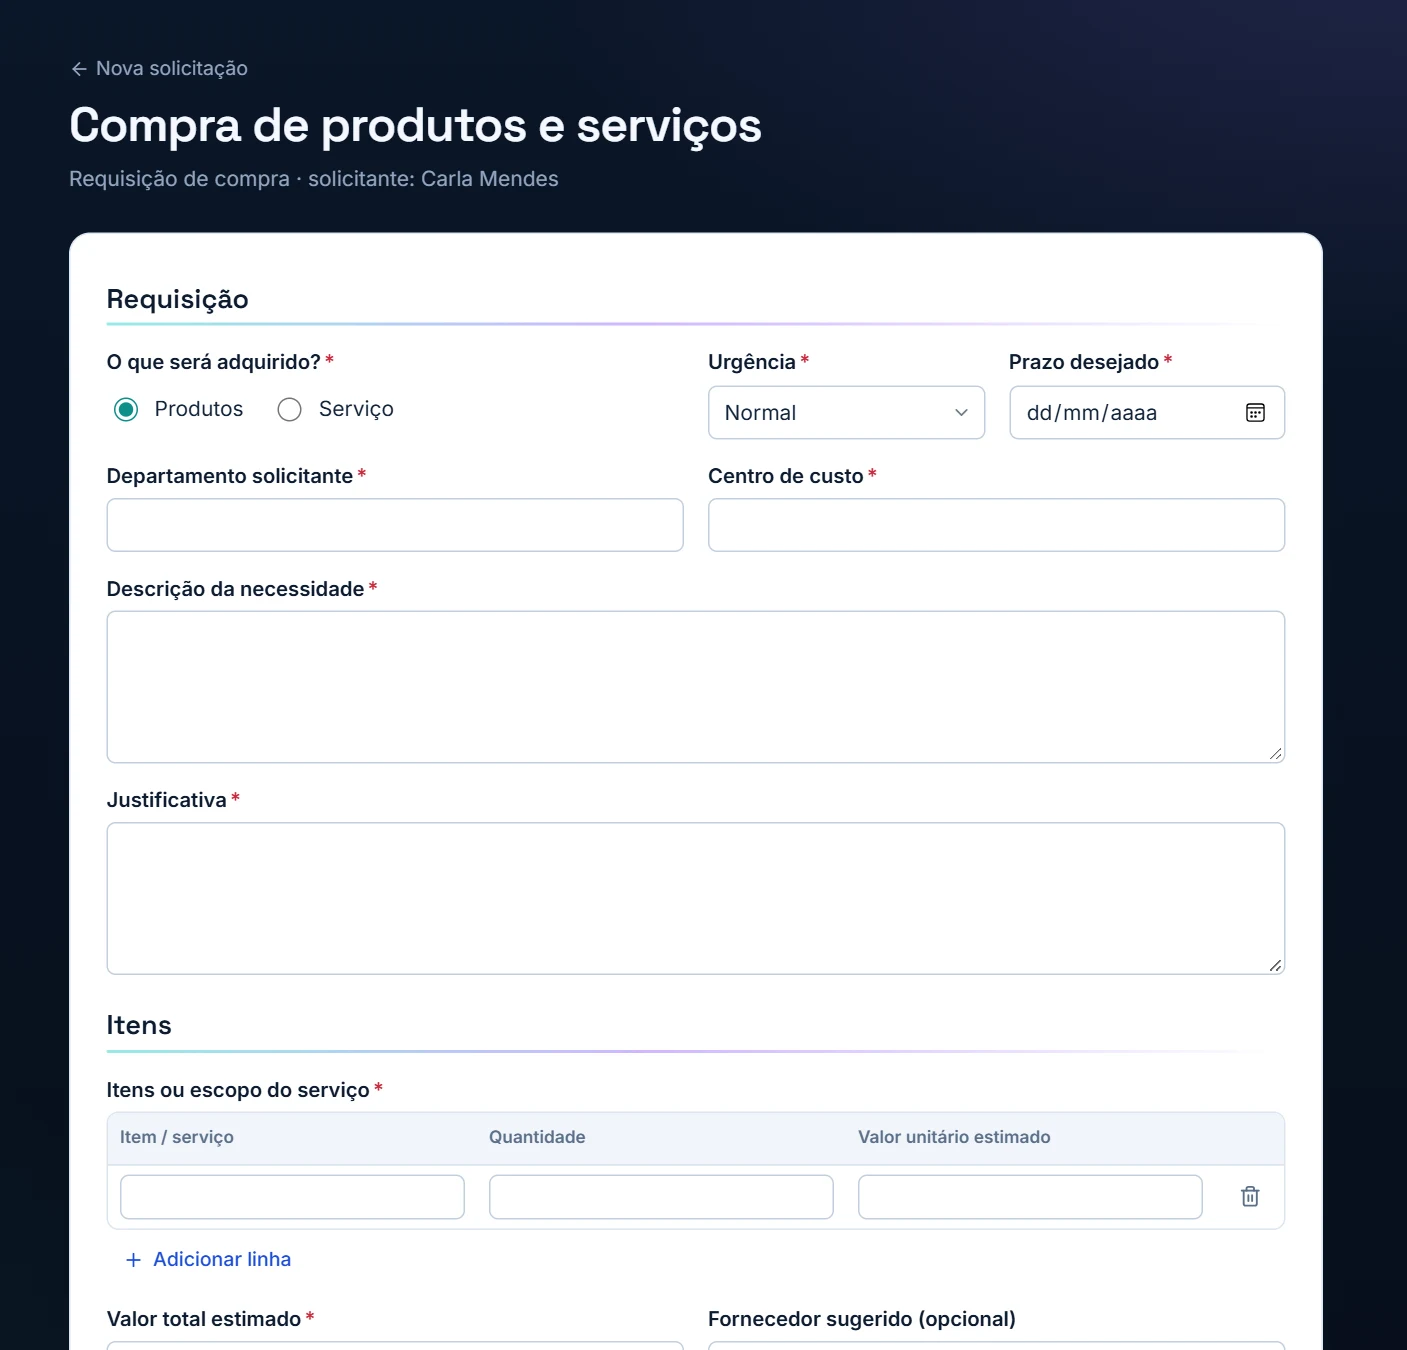Click the Item / serviço input in table row

click(x=292, y=1197)
